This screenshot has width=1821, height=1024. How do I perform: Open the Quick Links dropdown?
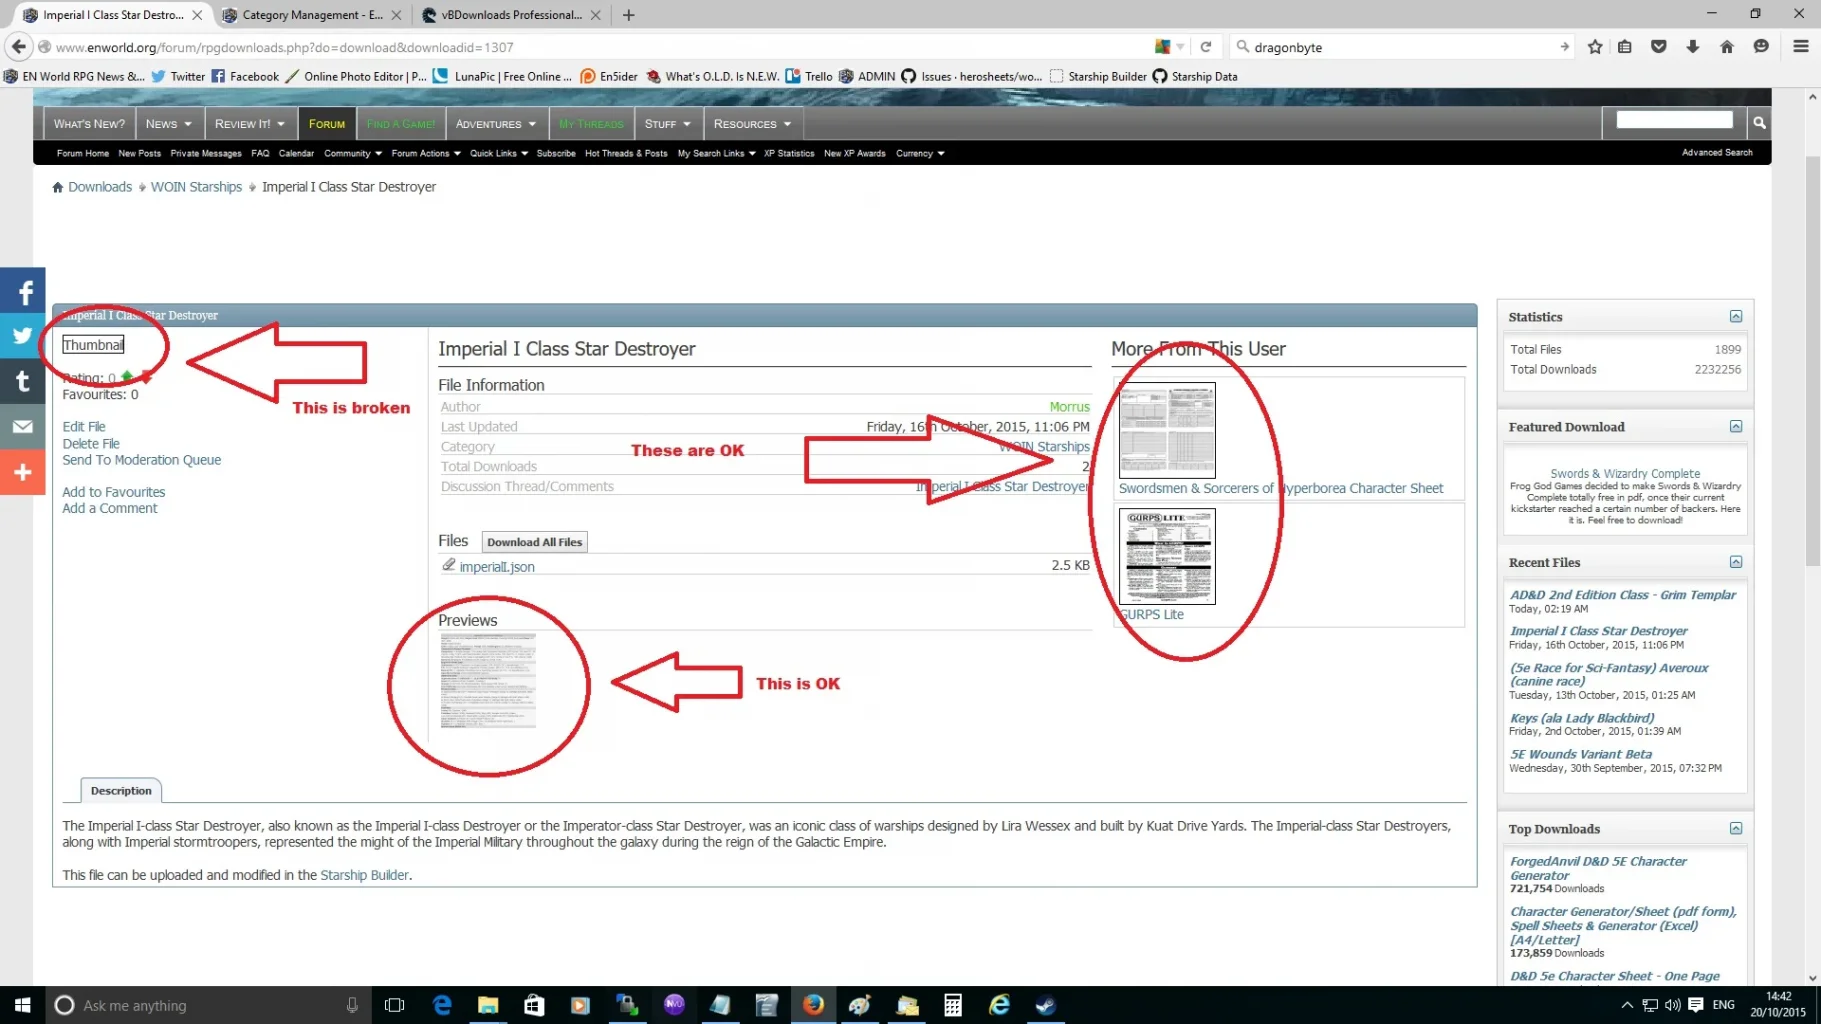[499, 153]
